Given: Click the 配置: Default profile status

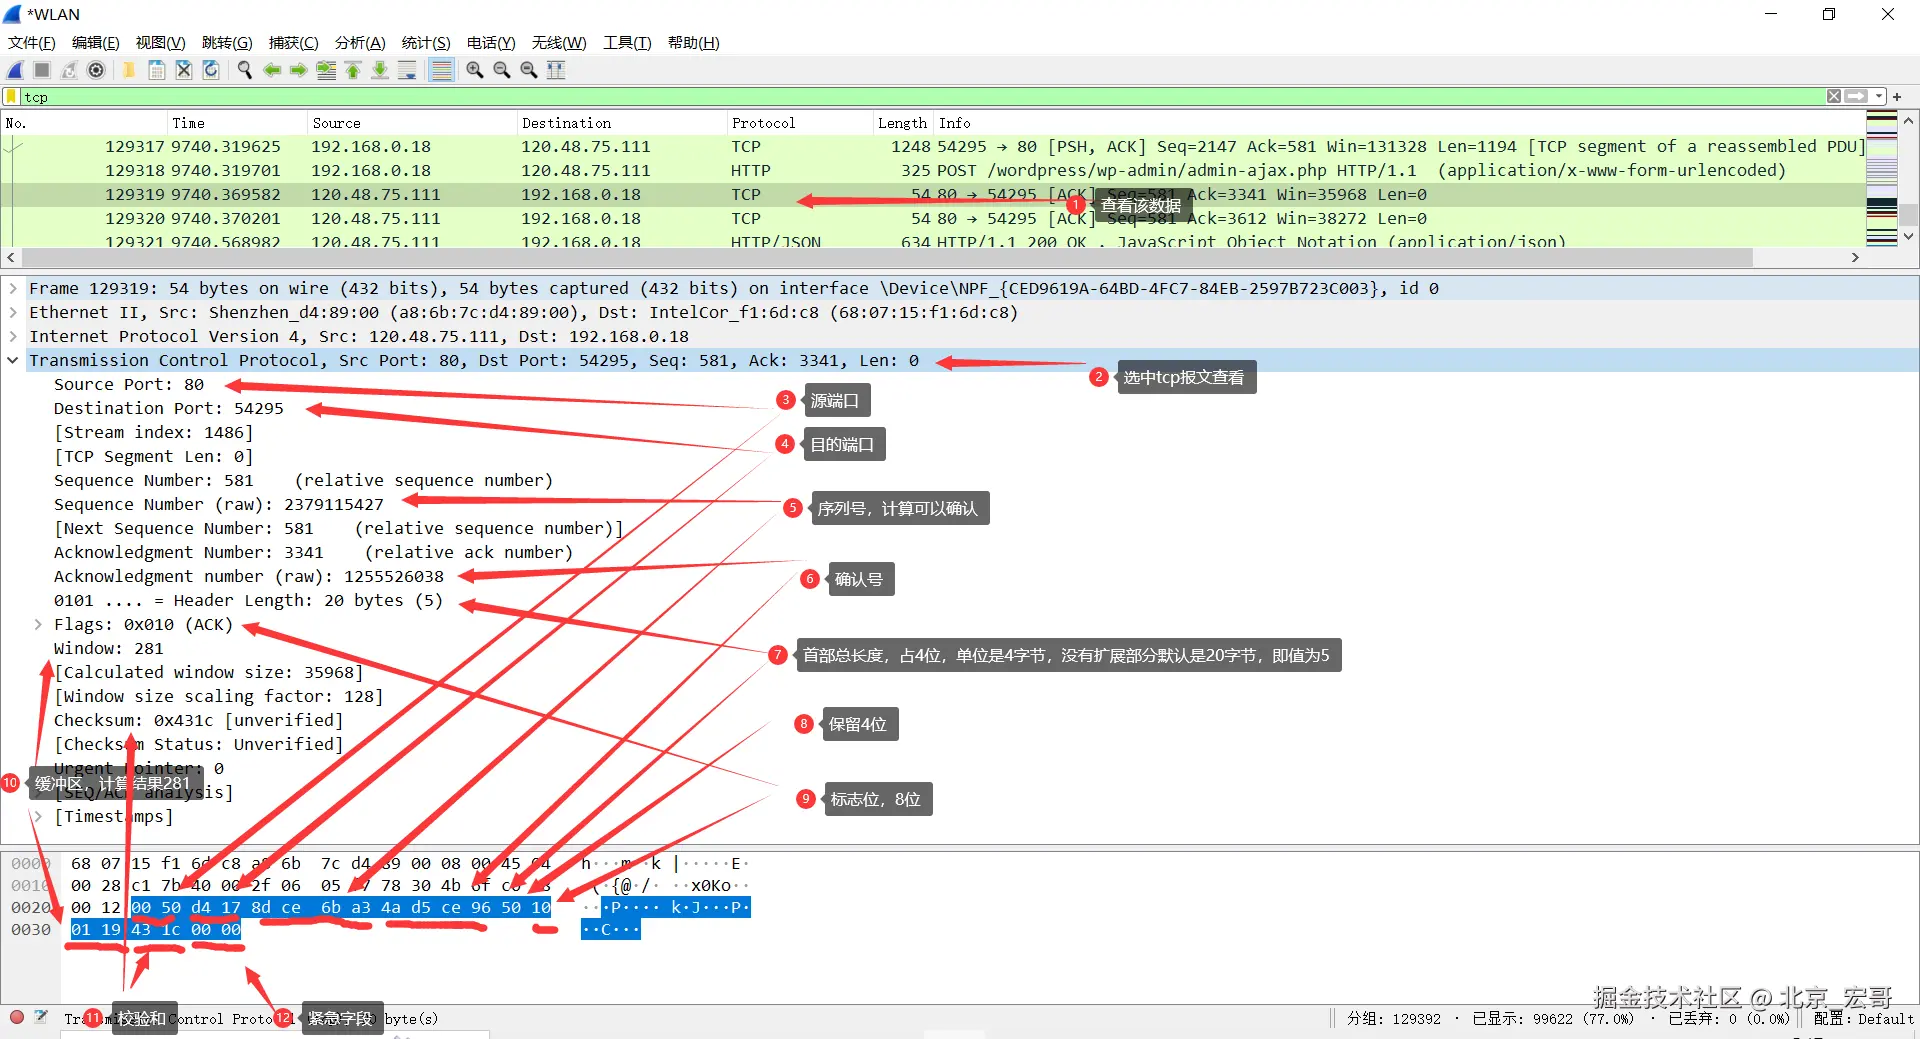Looking at the screenshot, I should [x=1863, y=1018].
